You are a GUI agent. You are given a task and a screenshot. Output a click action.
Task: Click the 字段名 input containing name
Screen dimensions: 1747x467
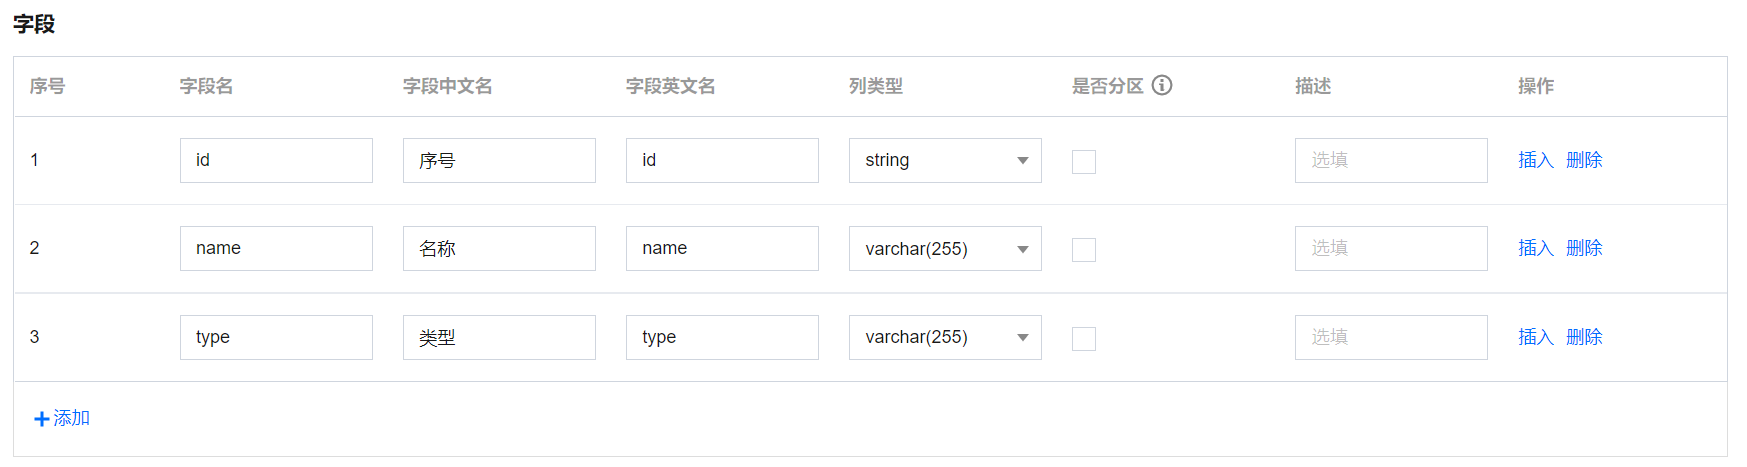[276, 248]
